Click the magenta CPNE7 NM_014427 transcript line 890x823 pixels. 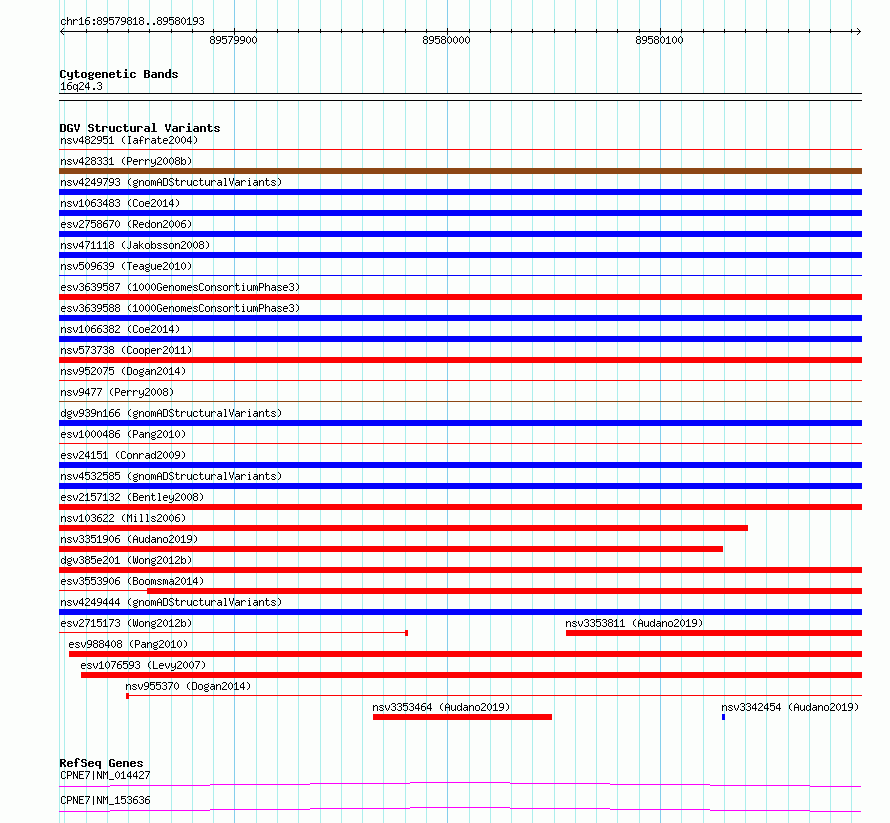tap(460, 784)
